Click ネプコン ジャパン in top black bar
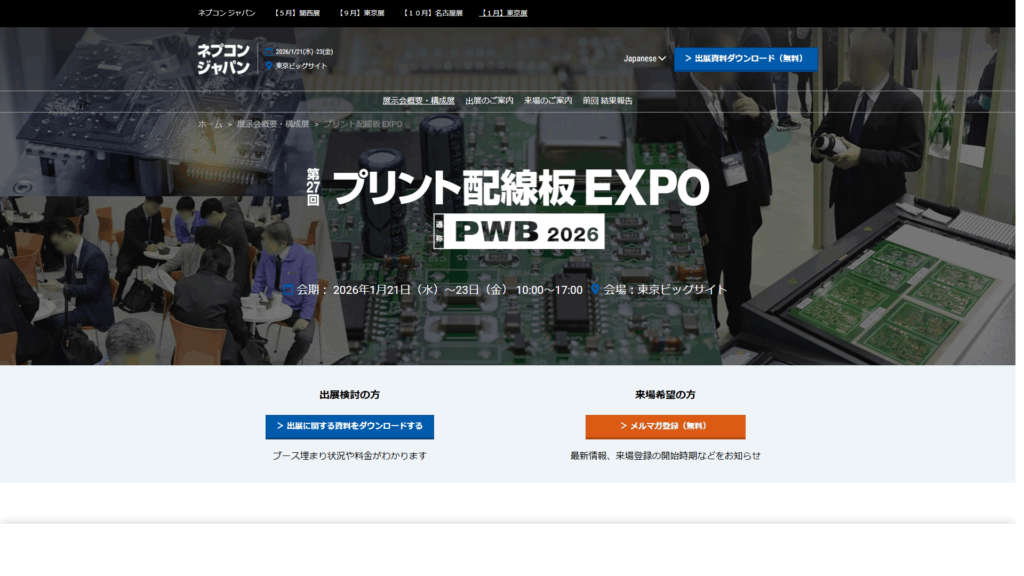Viewport: 1024px width, 576px height. tap(227, 13)
